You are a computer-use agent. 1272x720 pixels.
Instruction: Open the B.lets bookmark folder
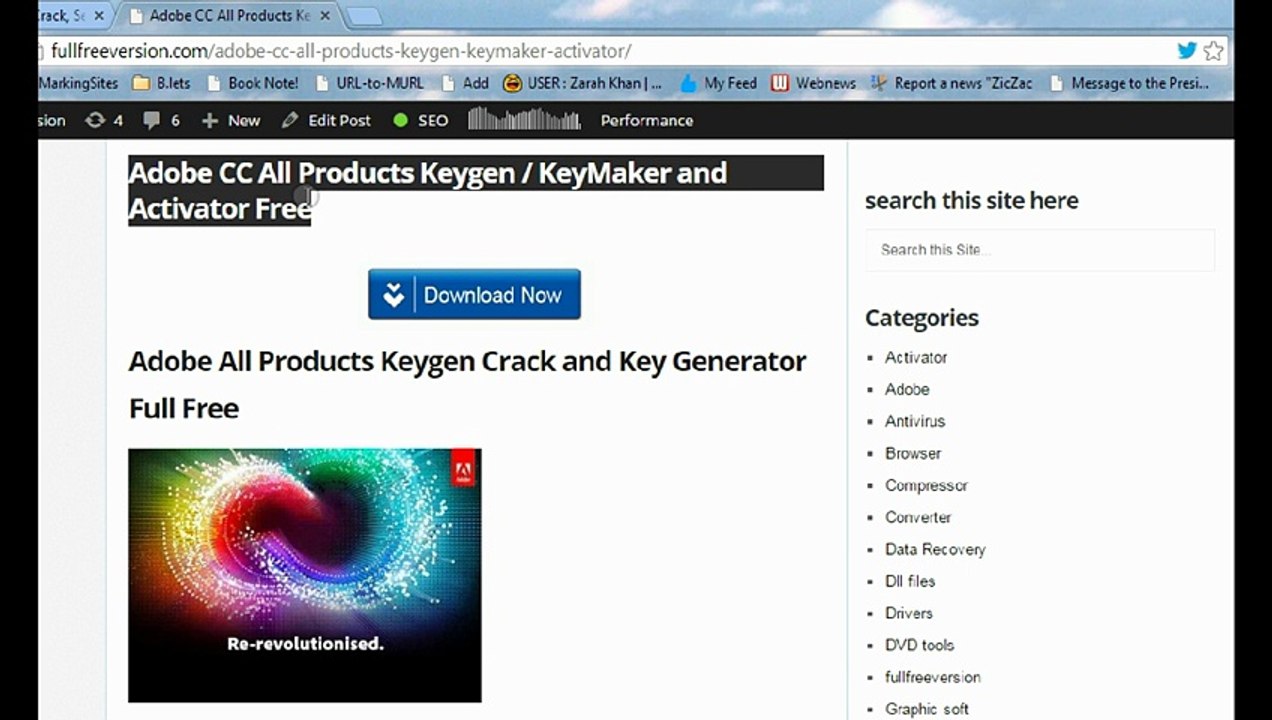click(x=161, y=83)
